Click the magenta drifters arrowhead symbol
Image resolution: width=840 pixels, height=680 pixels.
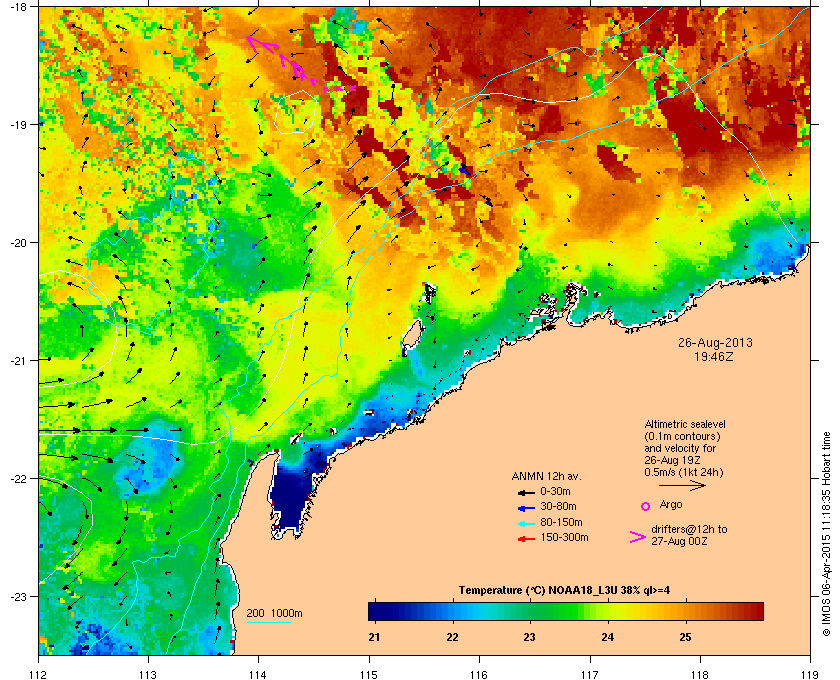pyautogui.click(x=638, y=537)
